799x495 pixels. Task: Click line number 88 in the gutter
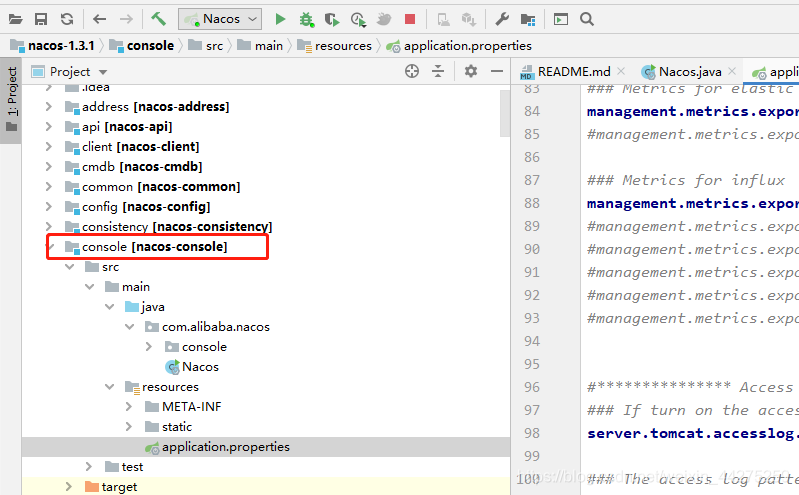[532, 203]
